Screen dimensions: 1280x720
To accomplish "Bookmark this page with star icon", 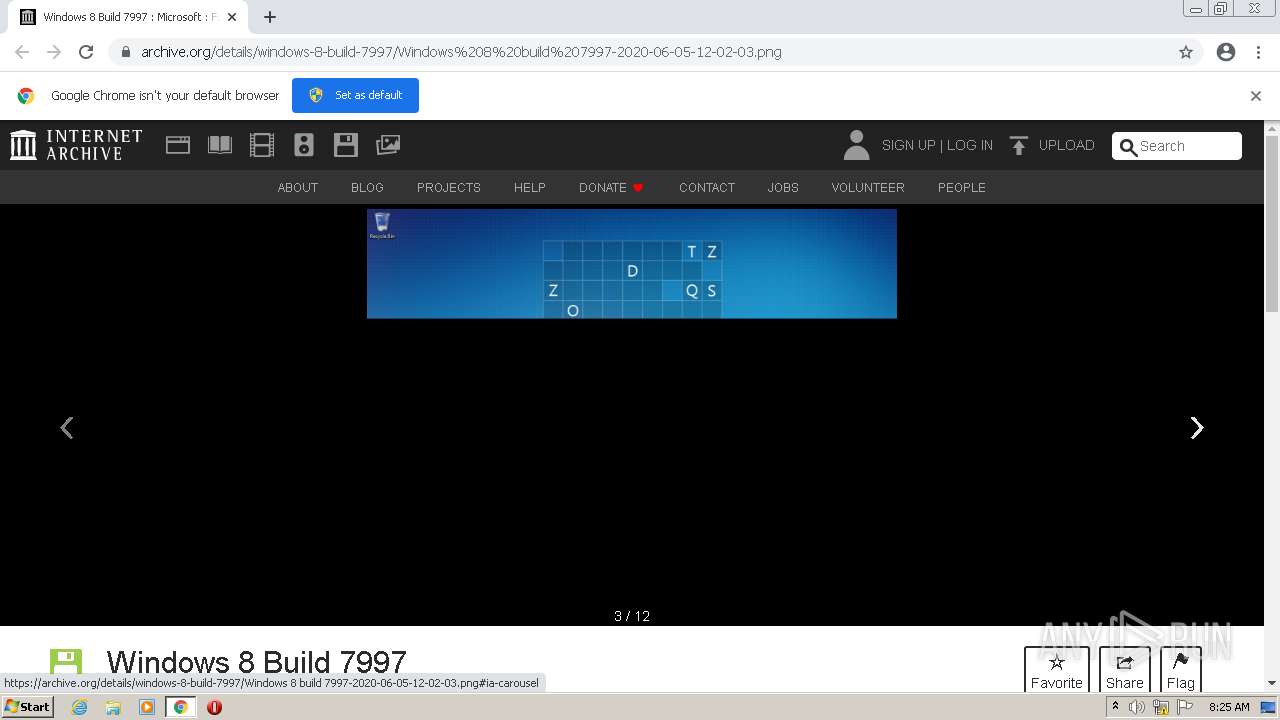I will 1186,52.
